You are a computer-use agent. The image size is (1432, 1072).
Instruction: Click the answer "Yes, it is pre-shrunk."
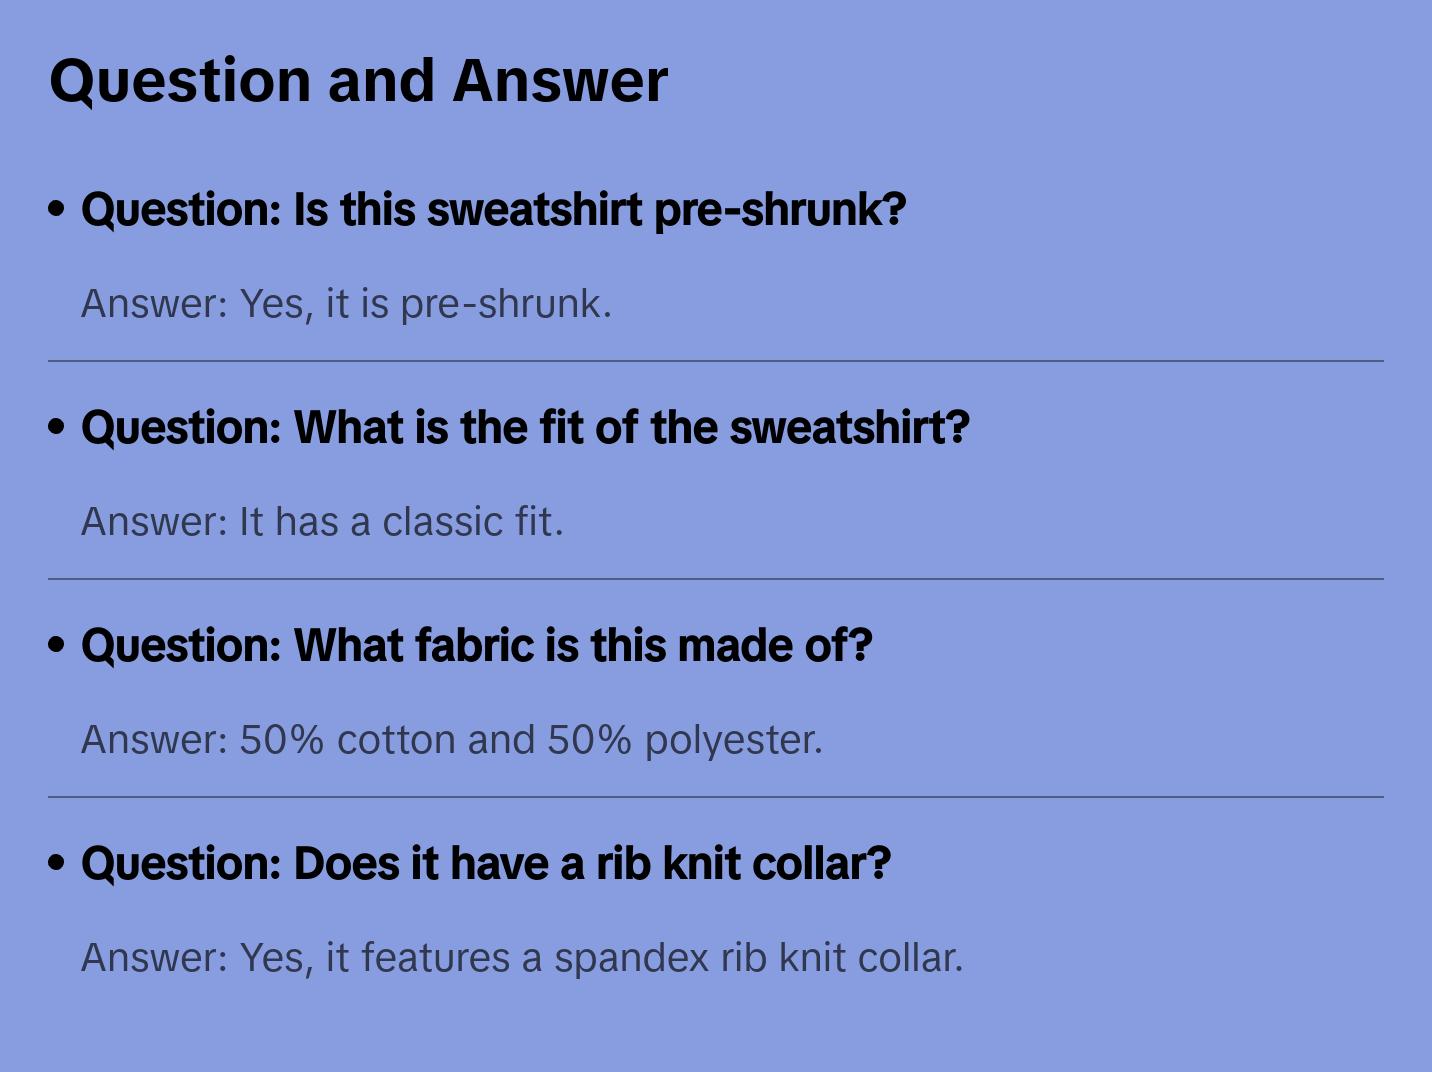pos(346,304)
